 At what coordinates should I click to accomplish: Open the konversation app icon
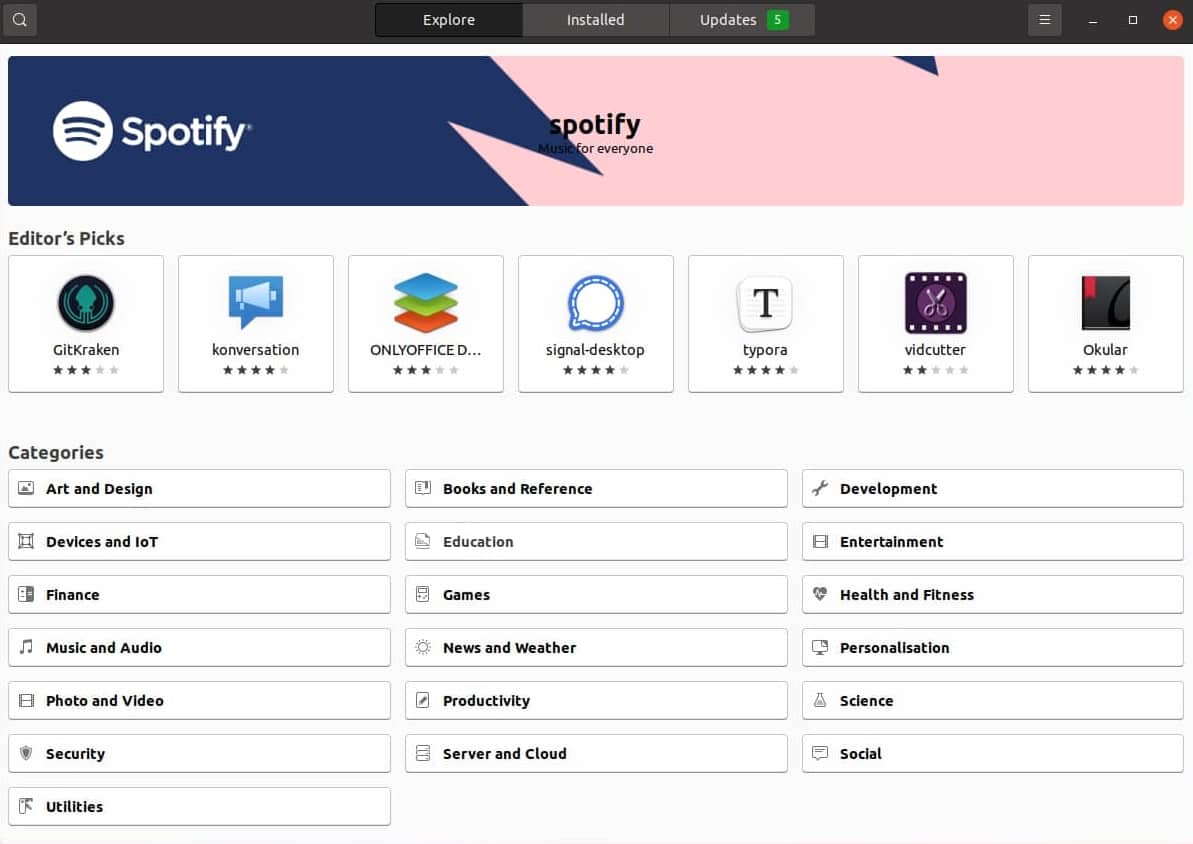tap(256, 302)
